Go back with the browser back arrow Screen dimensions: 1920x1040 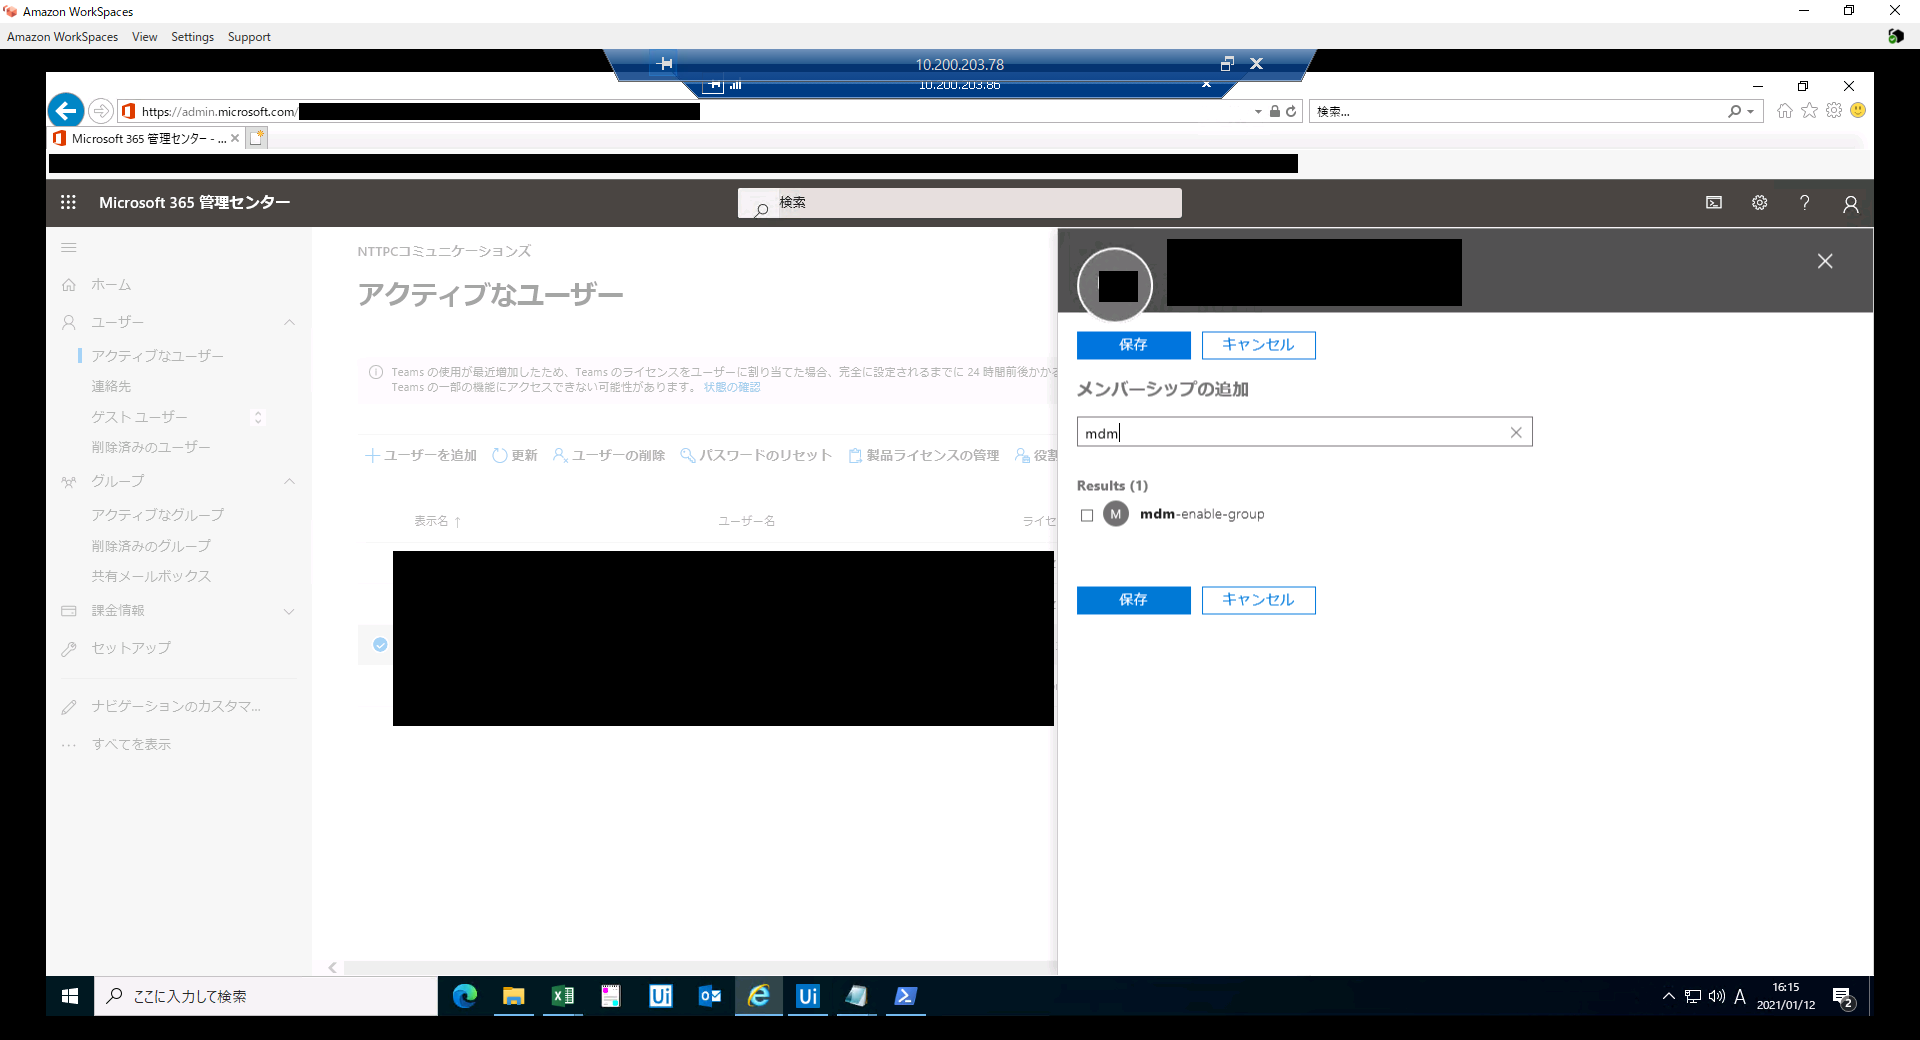[66, 110]
